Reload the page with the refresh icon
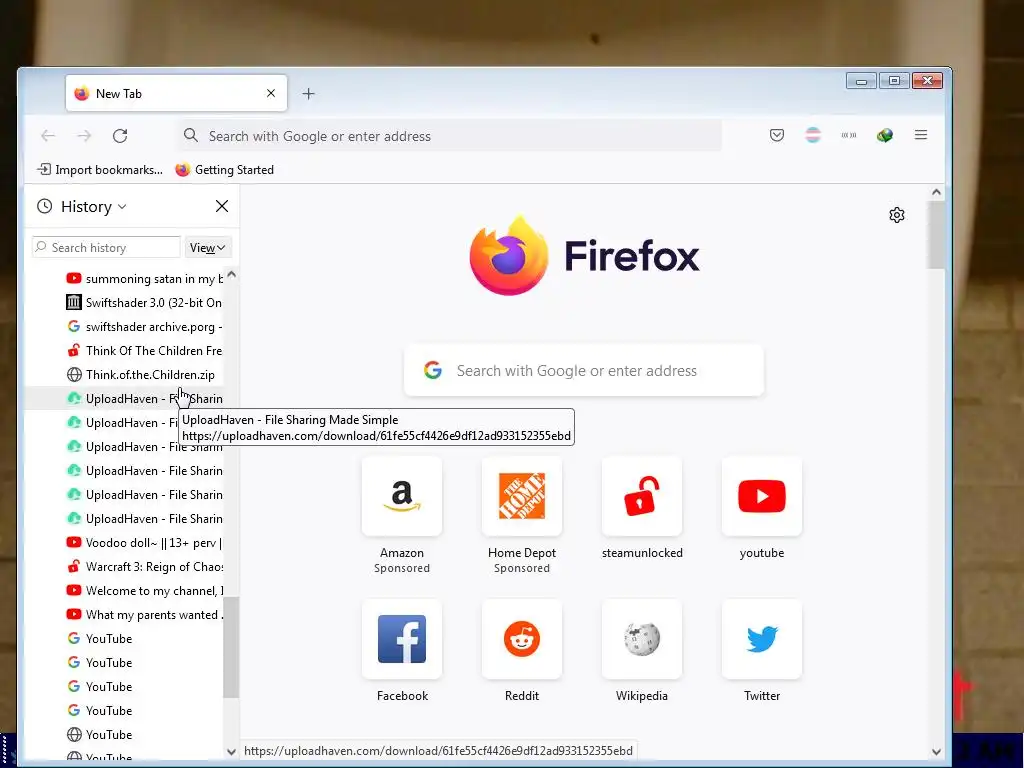The height and width of the screenshot is (768, 1024). click(120, 136)
